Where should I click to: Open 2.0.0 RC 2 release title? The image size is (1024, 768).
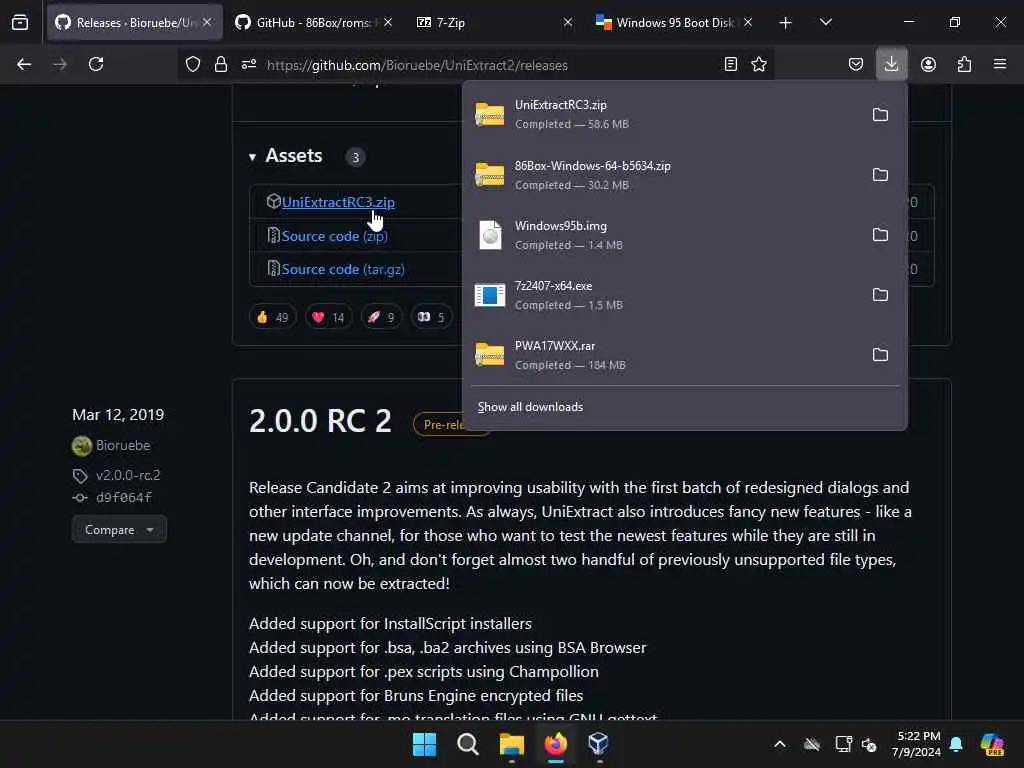coord(320,421)
